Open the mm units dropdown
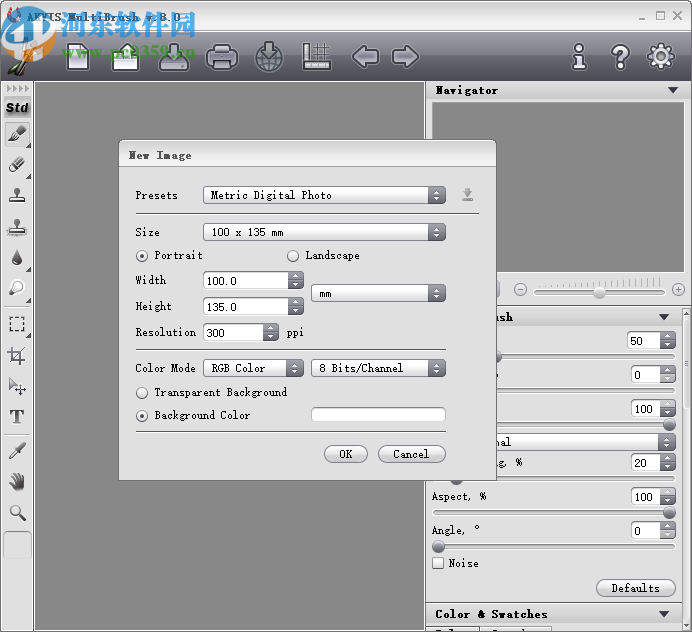 coord(378,293)
